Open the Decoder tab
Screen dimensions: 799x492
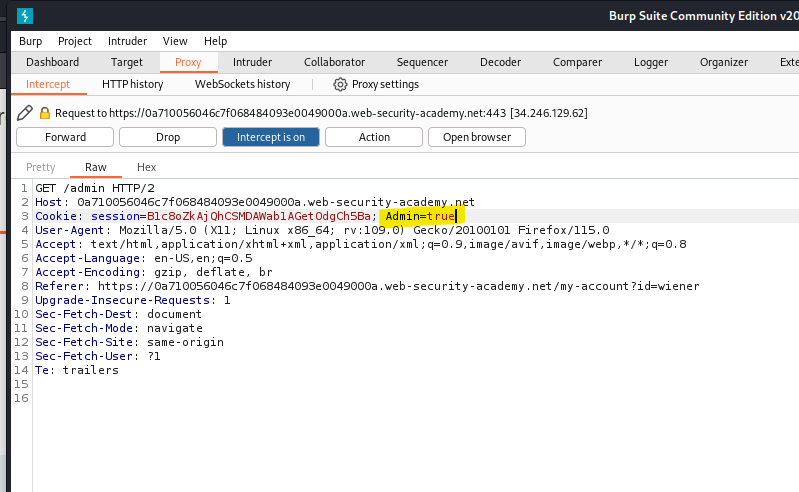(x=500, y=62)
